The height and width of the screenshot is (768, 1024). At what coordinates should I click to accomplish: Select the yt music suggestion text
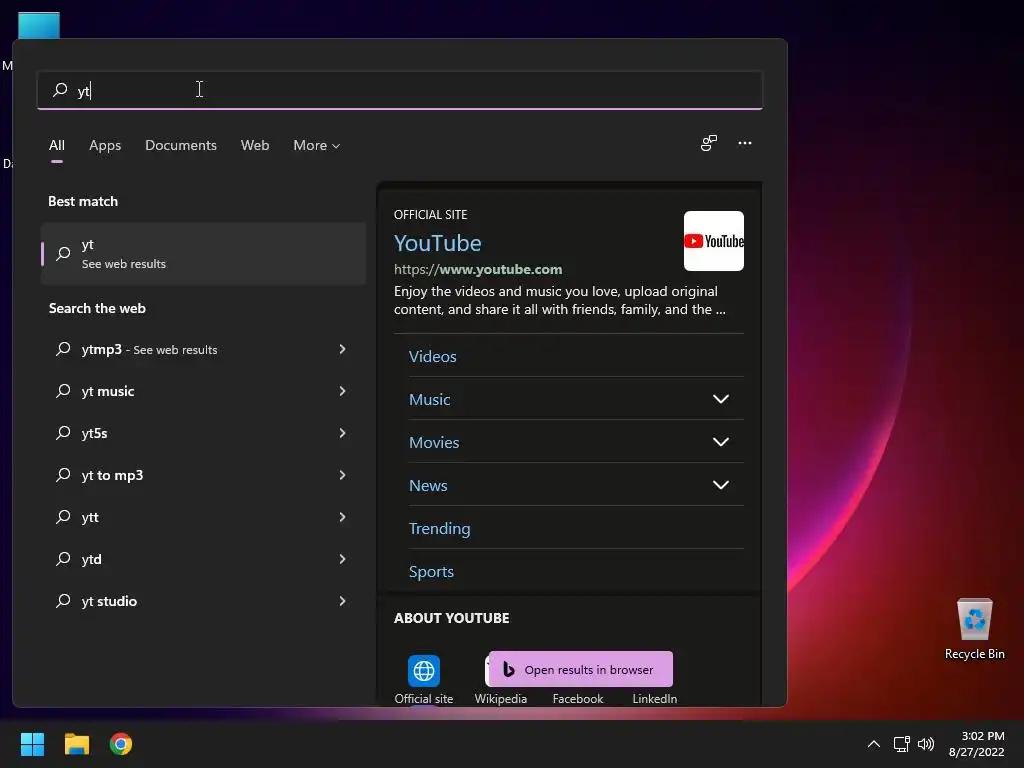click(x=108, y=391)
